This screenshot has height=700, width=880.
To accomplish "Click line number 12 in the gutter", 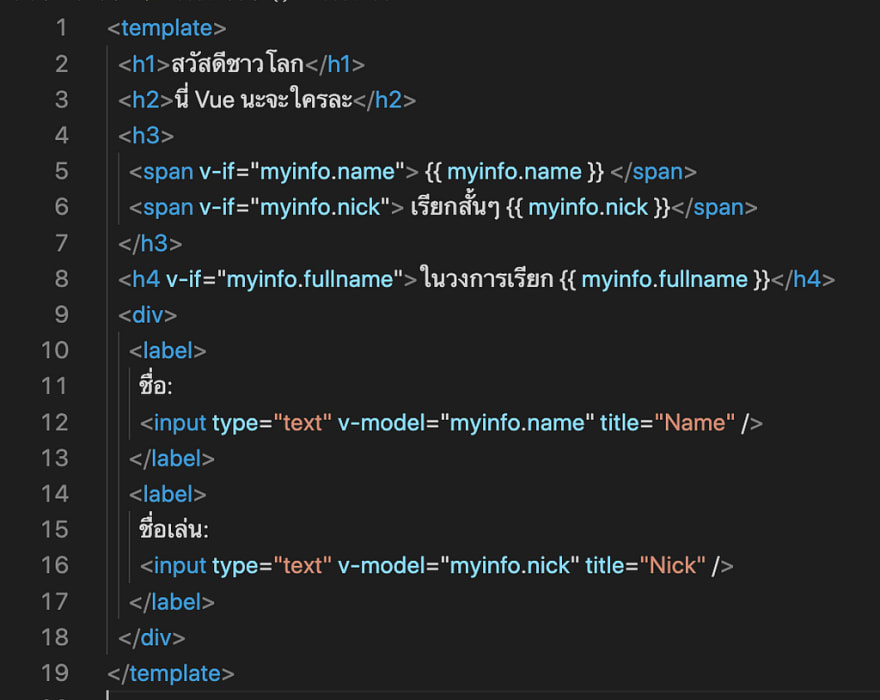I will click(x=54, y=423).
